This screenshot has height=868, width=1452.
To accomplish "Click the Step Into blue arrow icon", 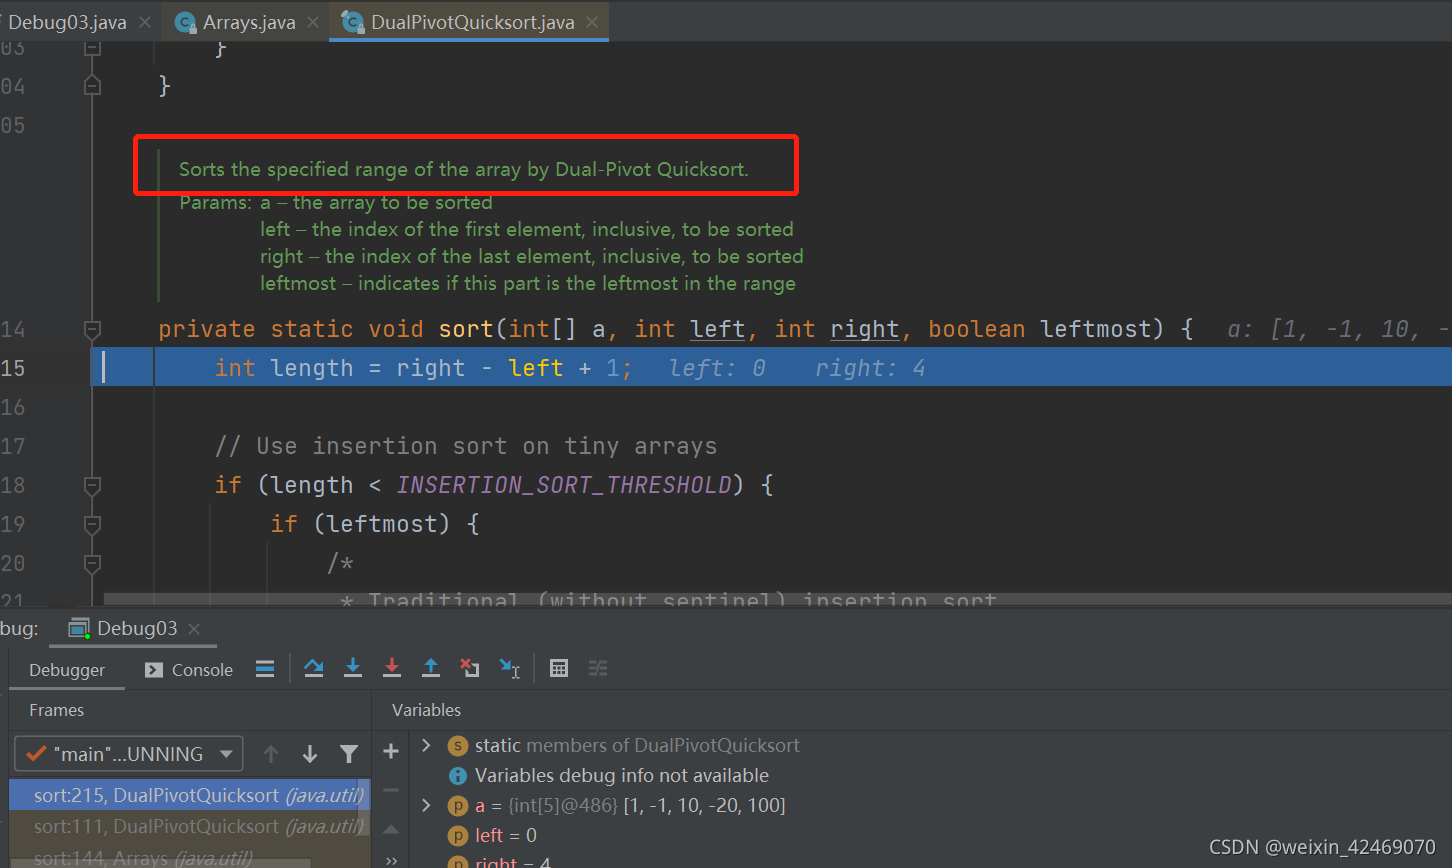I will (353, 668).
